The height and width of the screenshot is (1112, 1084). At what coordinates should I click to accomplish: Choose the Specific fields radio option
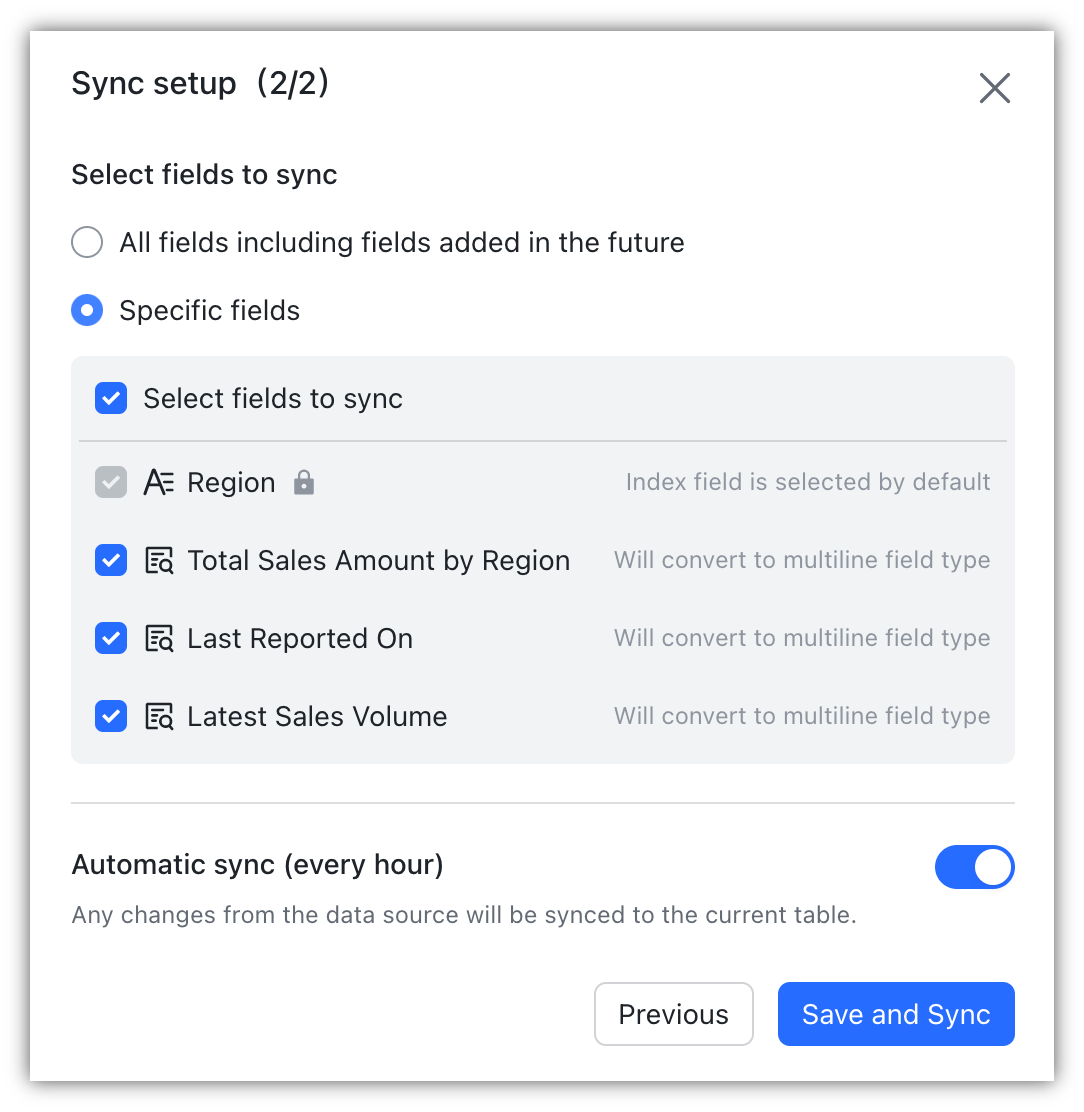tap(88, 311)
